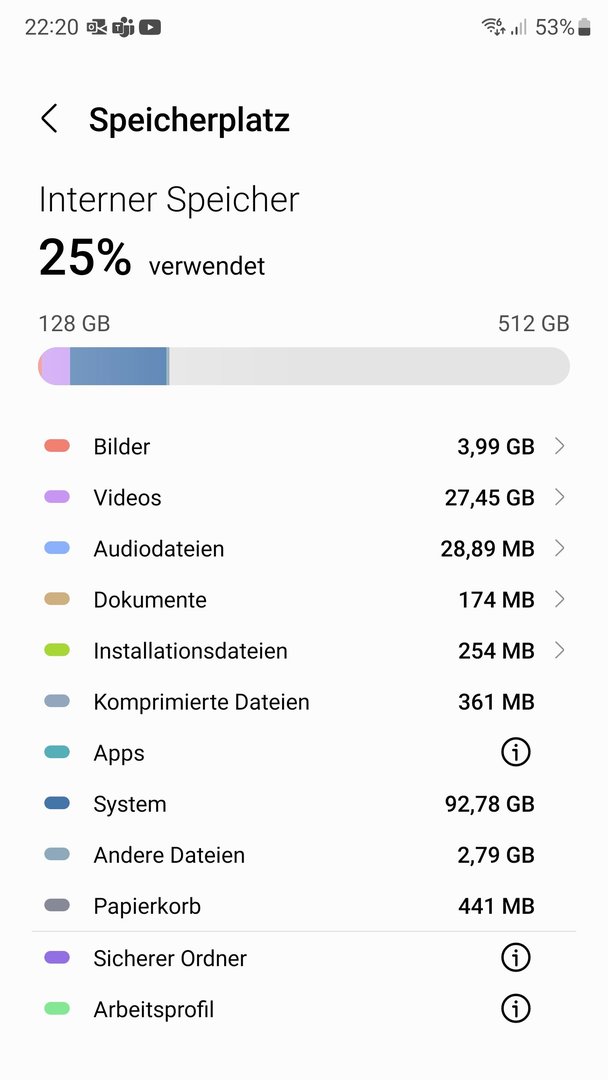Image resolution: width=608 pixels, height=1080 pixels.
Task: Tap the Outlook notification icon in status bar
Action: [98, 27]
